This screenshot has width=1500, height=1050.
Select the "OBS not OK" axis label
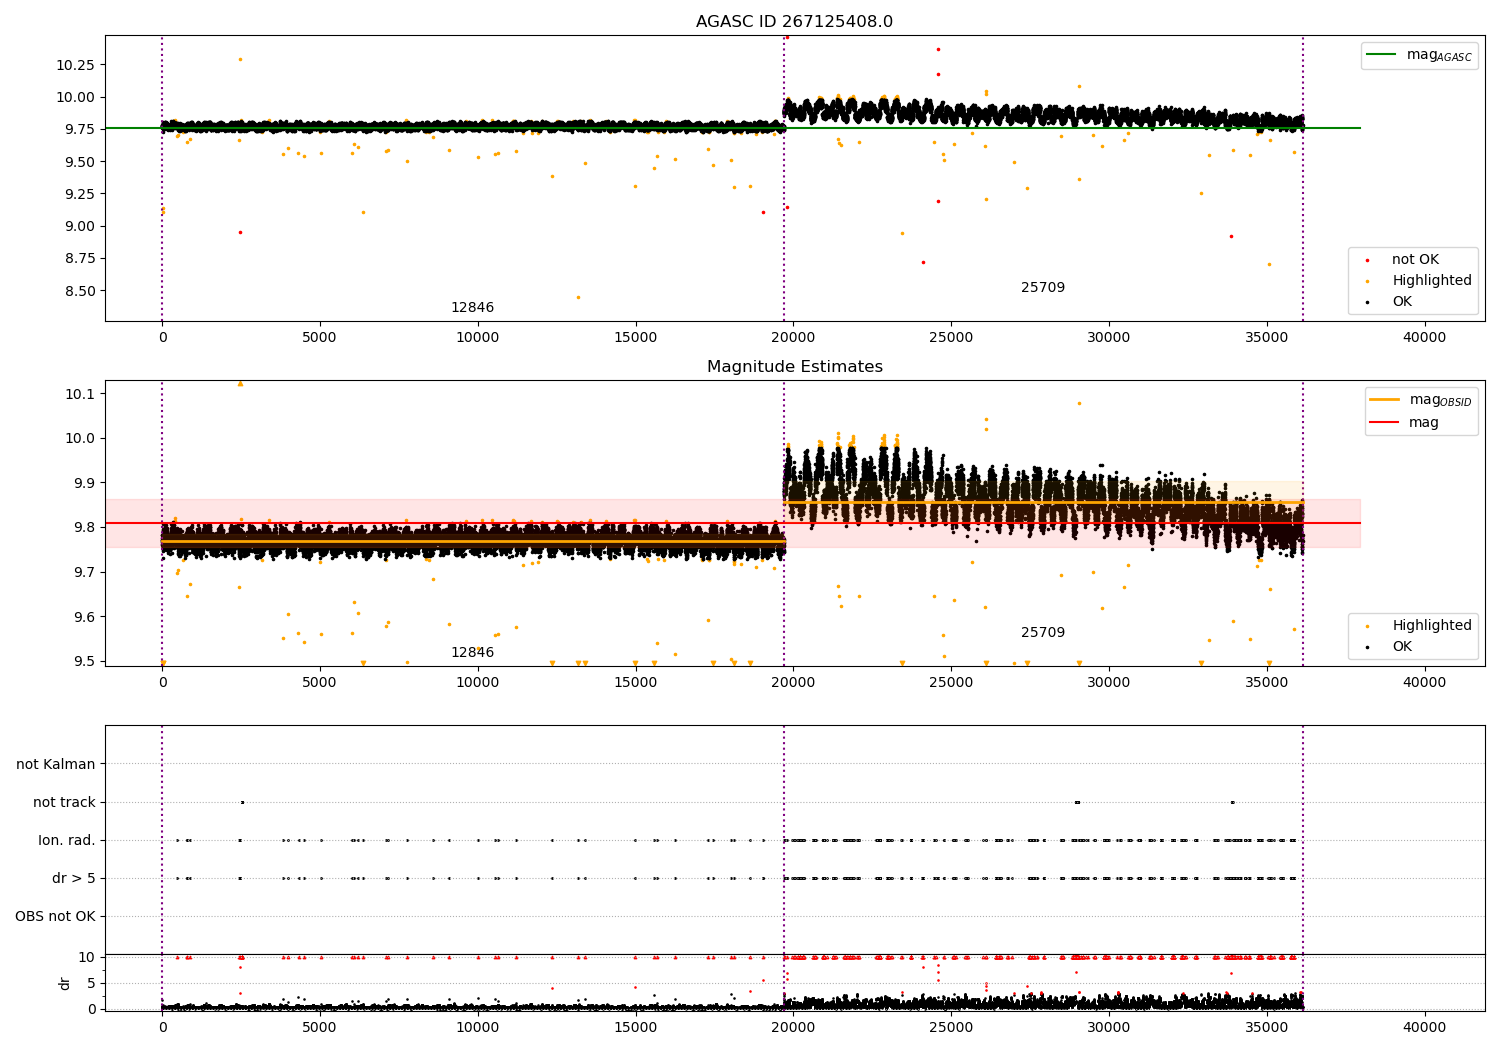(x=56, y=916)
